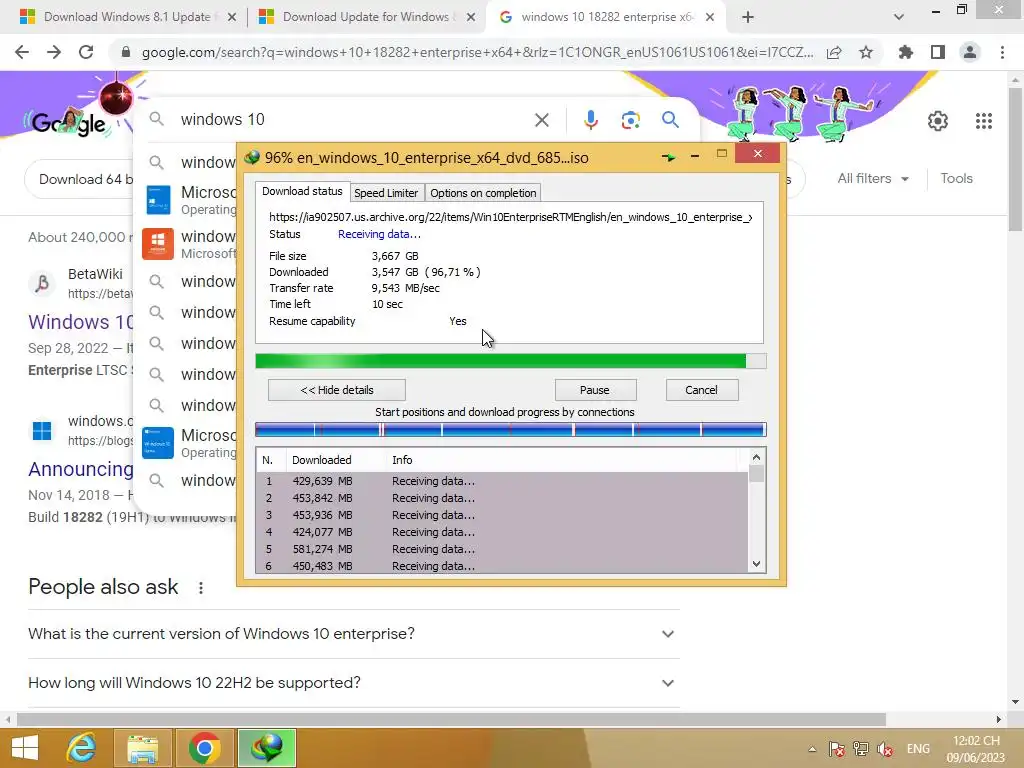
Task: Click the main download progress bar
Action: (511, 361)
